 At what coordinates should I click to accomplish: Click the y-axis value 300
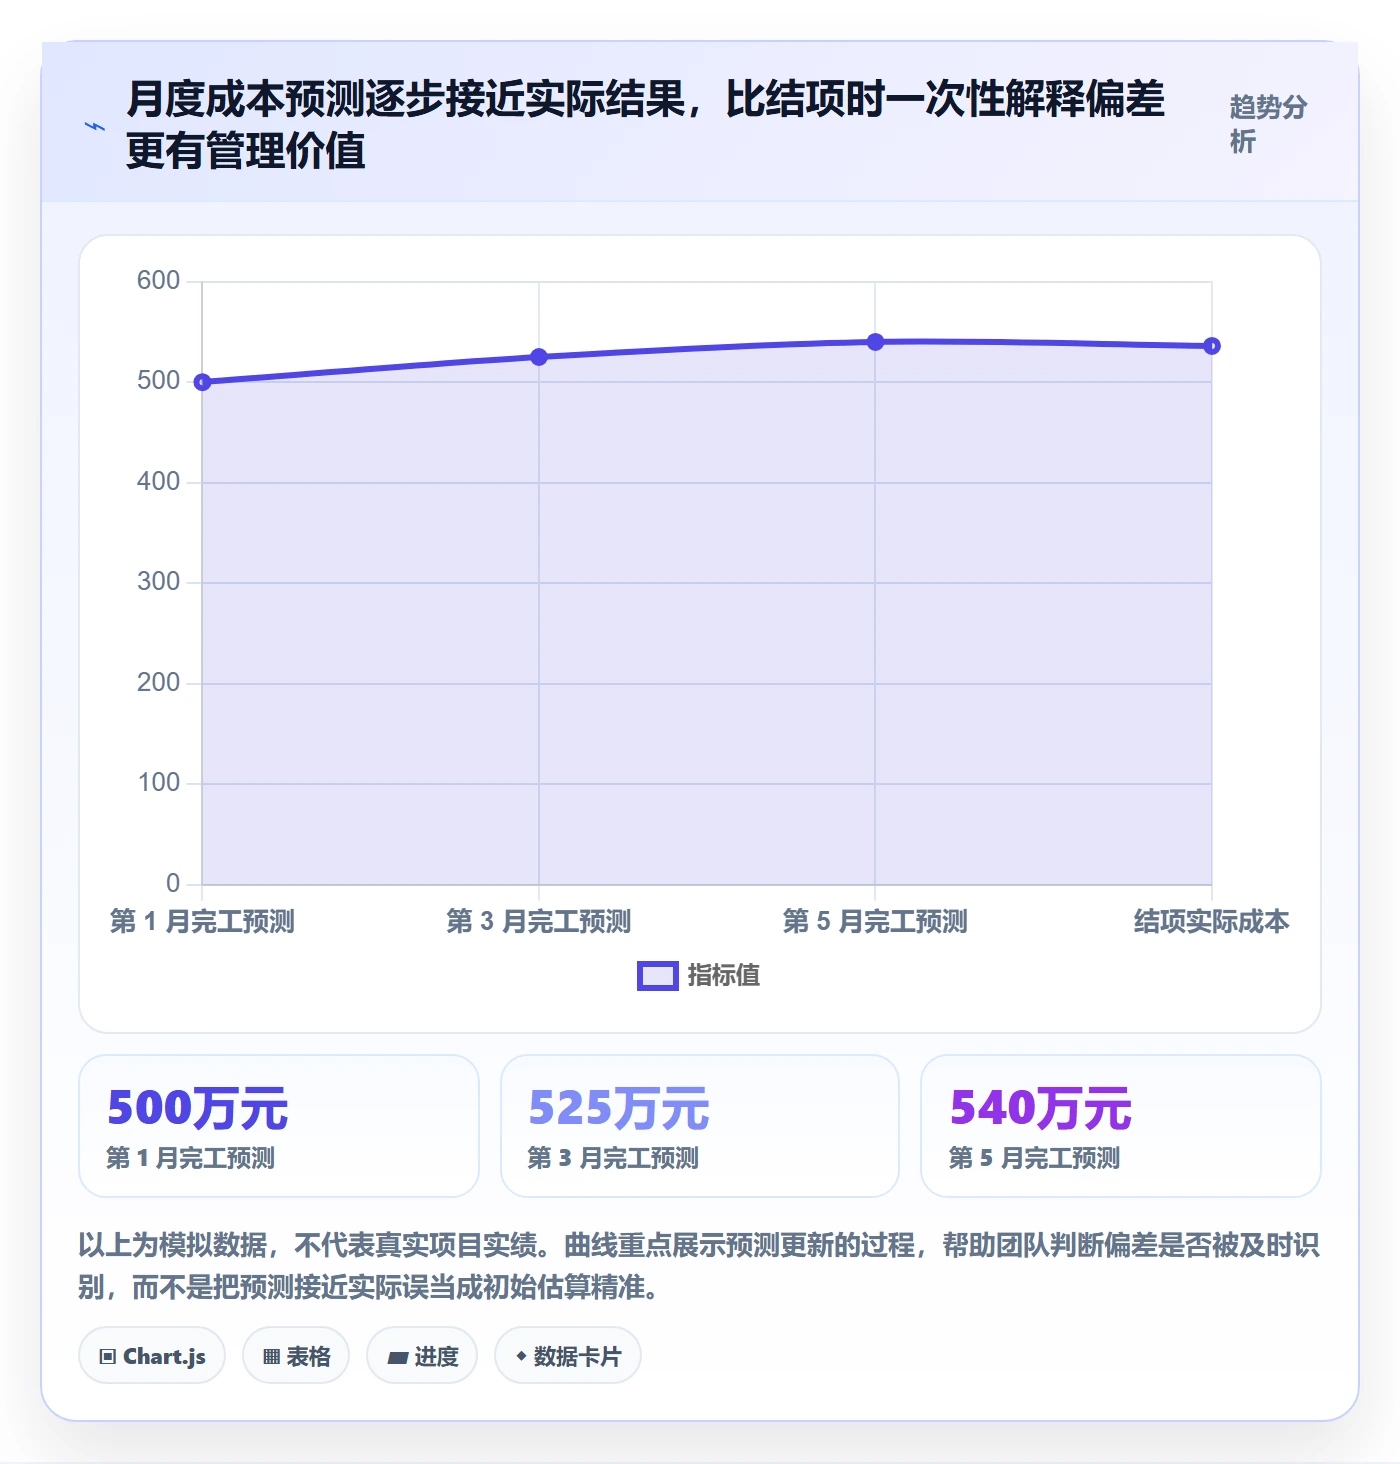(x=159, y=582)
